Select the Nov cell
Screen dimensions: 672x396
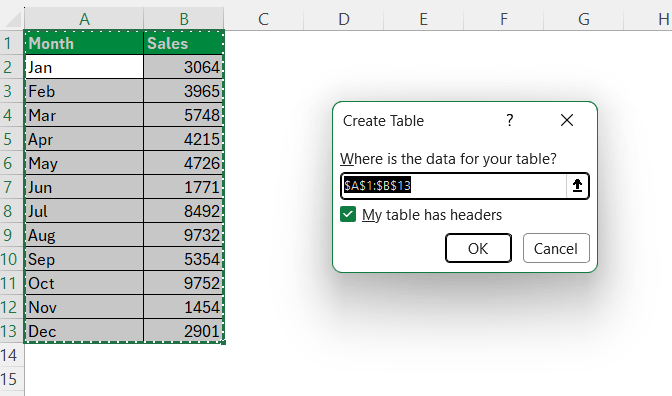tap(84, 307)
